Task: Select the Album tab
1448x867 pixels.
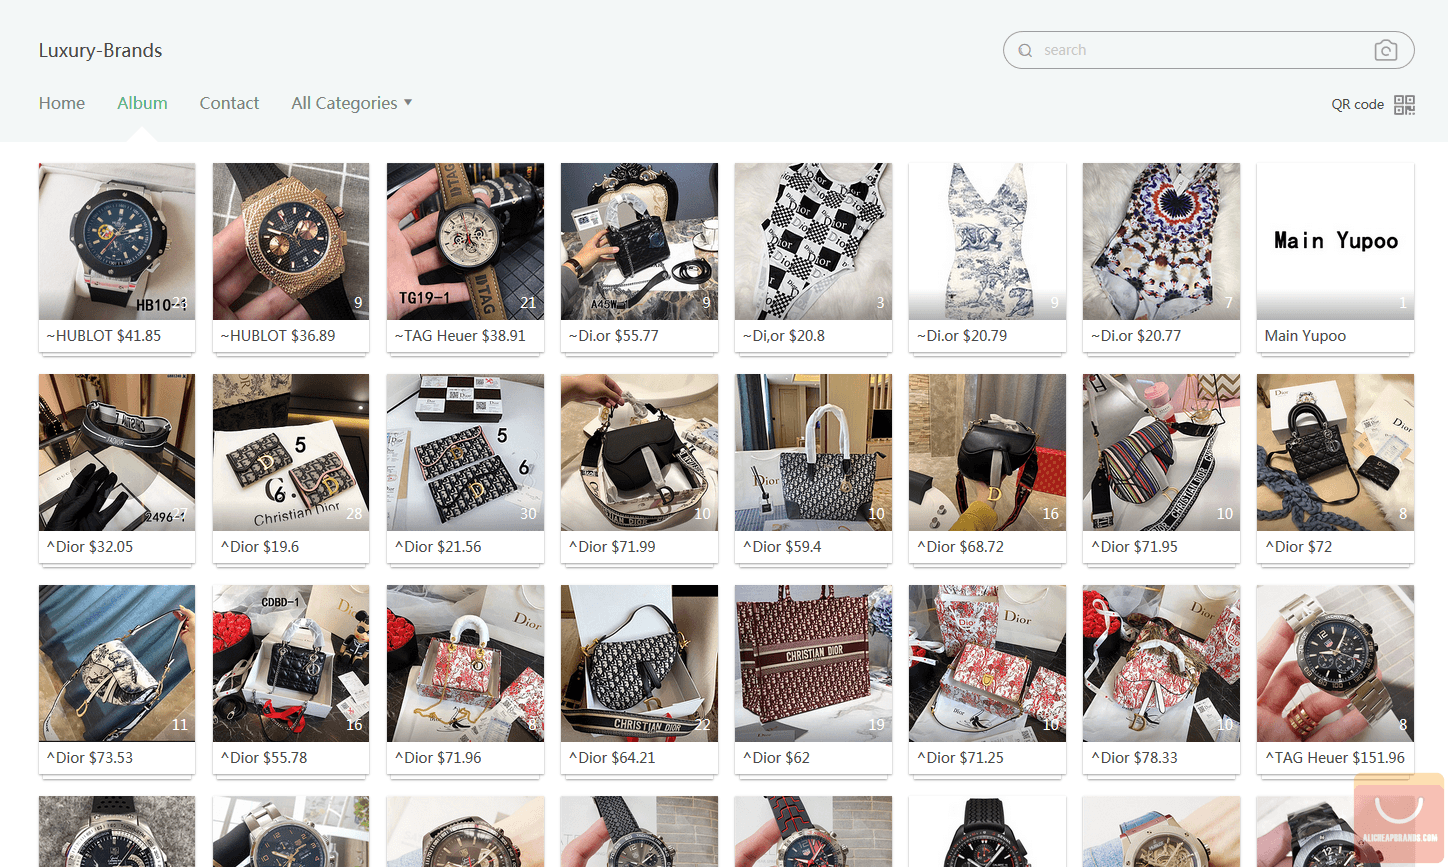Action: [142, 103]
